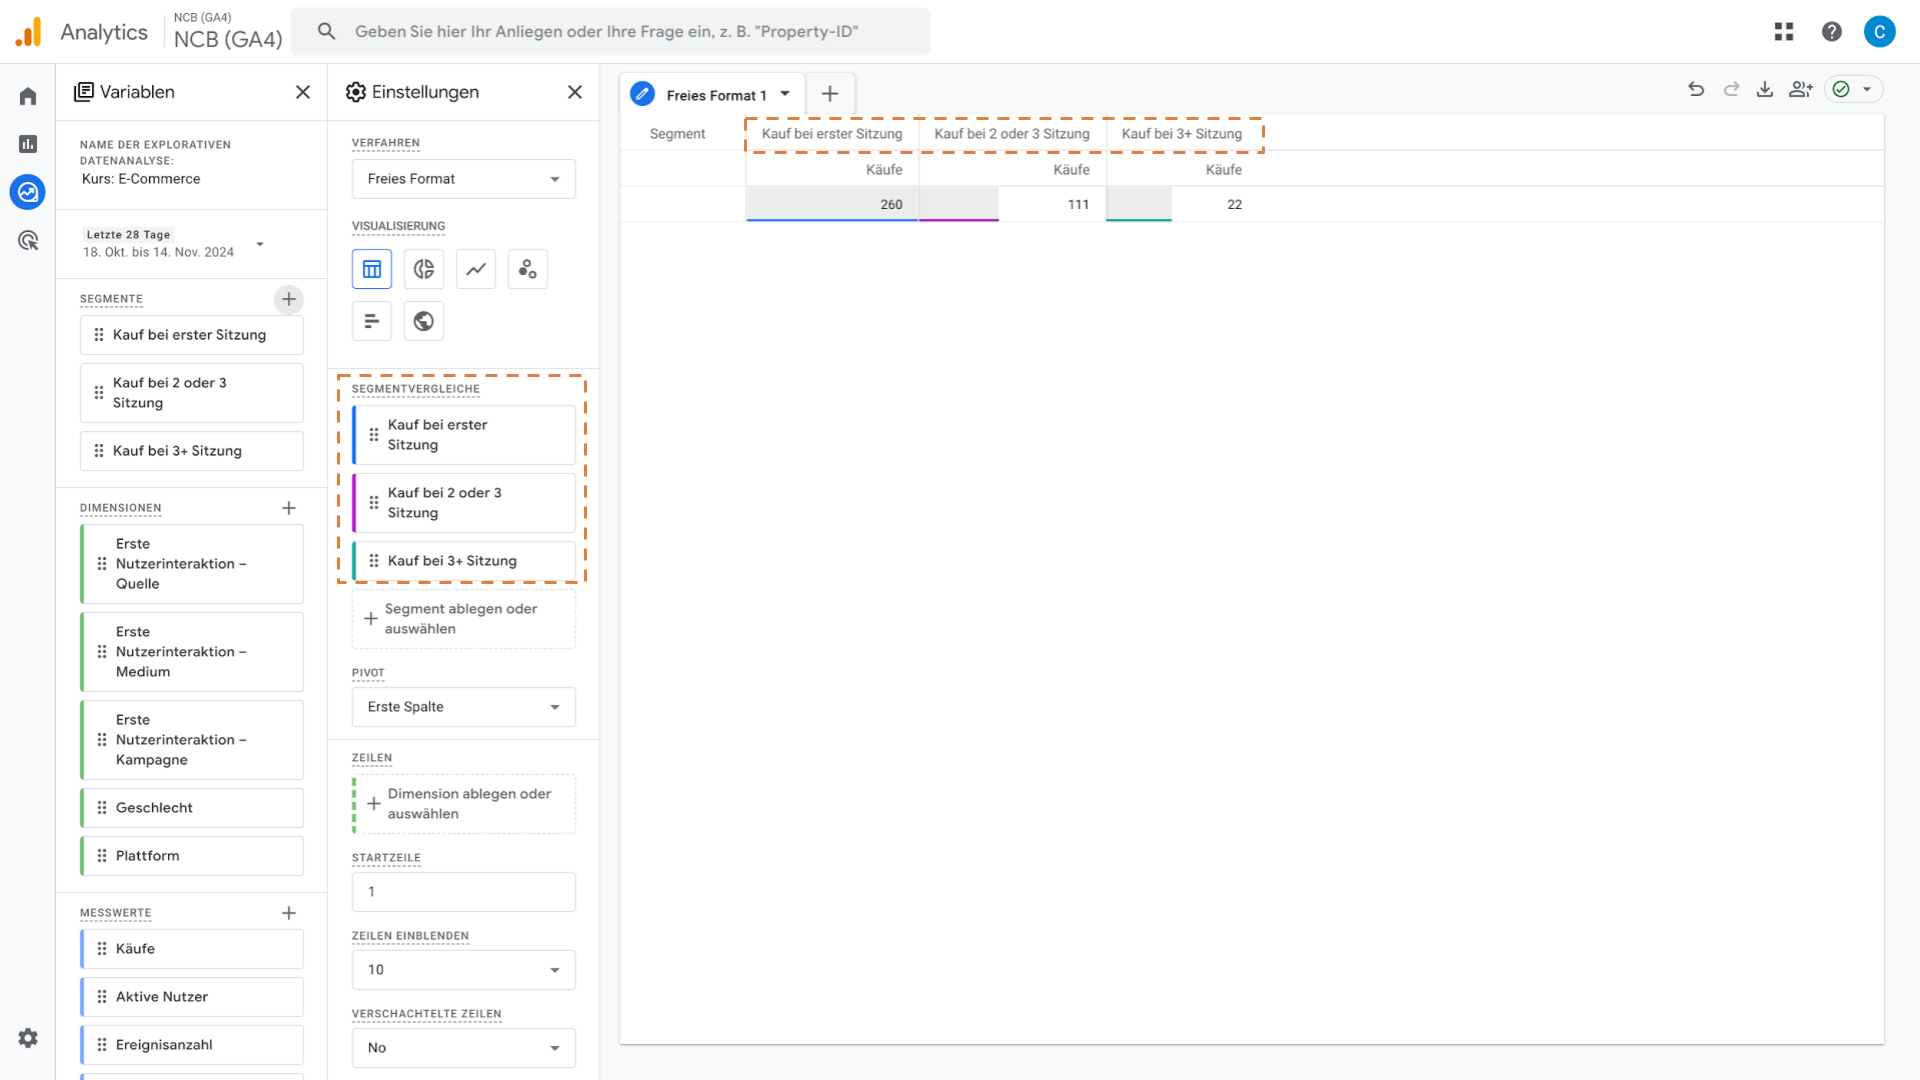Open the Explore section in sidebar
This screenshot has width=1920, height=1080.
pyautogui.click(x=28, y=192)
